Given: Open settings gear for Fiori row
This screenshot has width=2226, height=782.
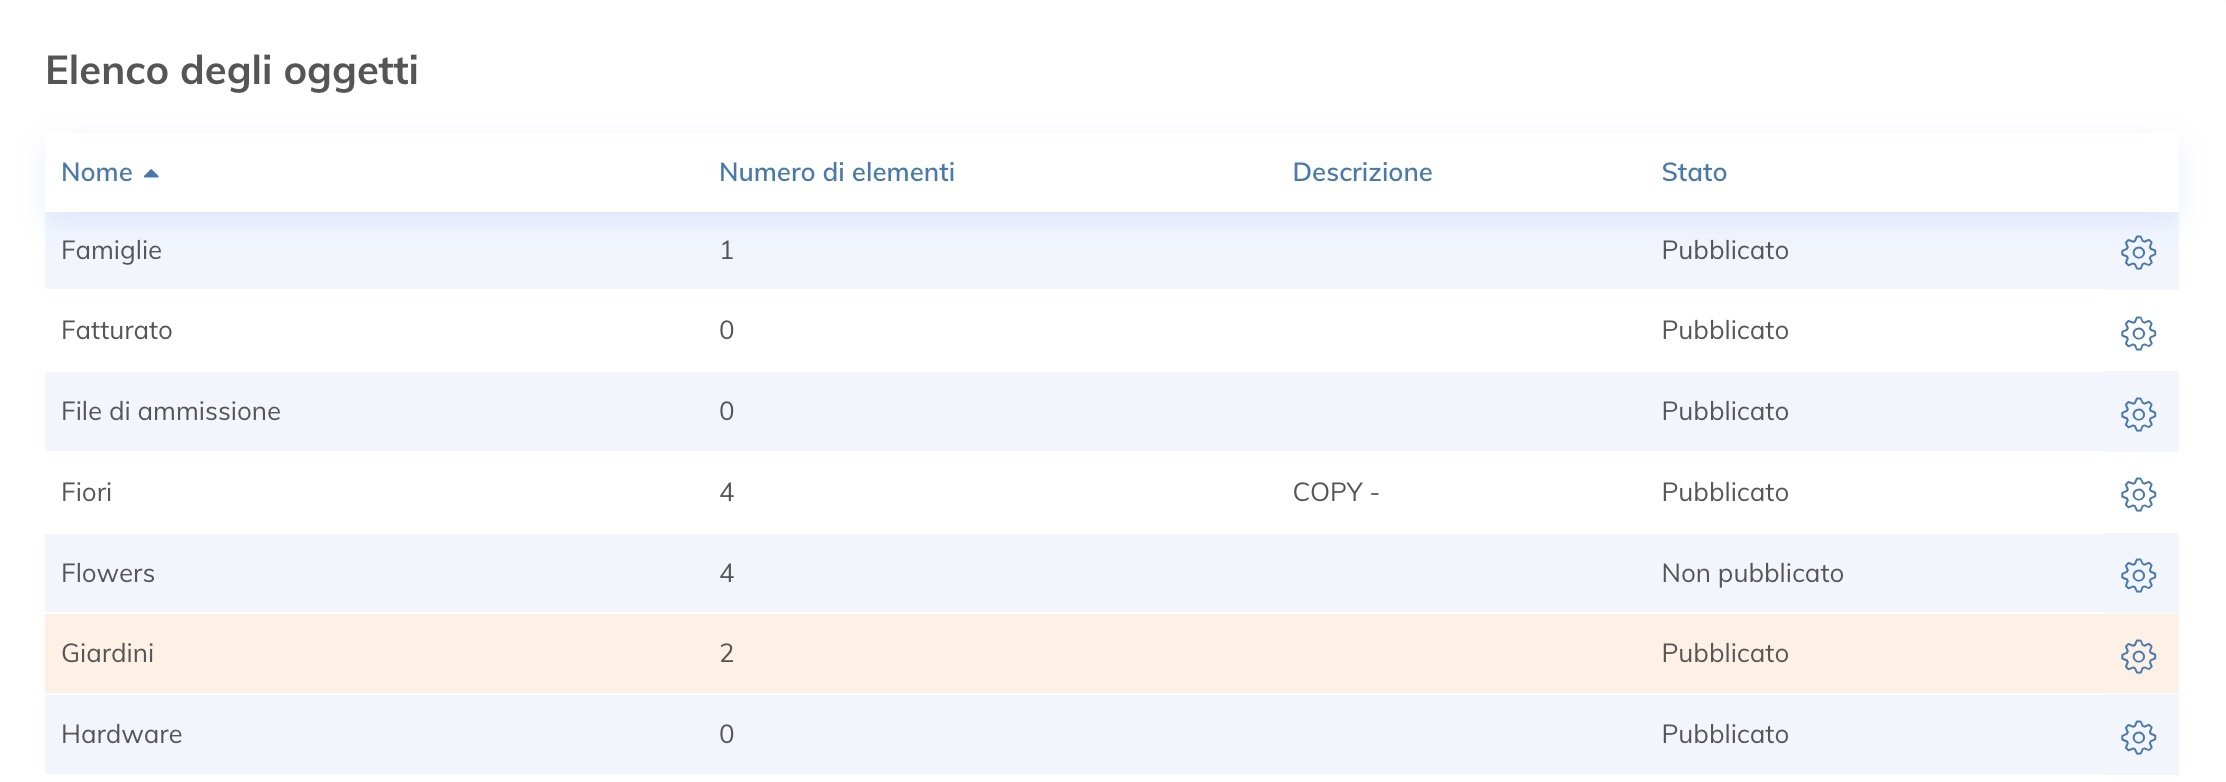Looking at the screenshot, I should pos(2137,493).
